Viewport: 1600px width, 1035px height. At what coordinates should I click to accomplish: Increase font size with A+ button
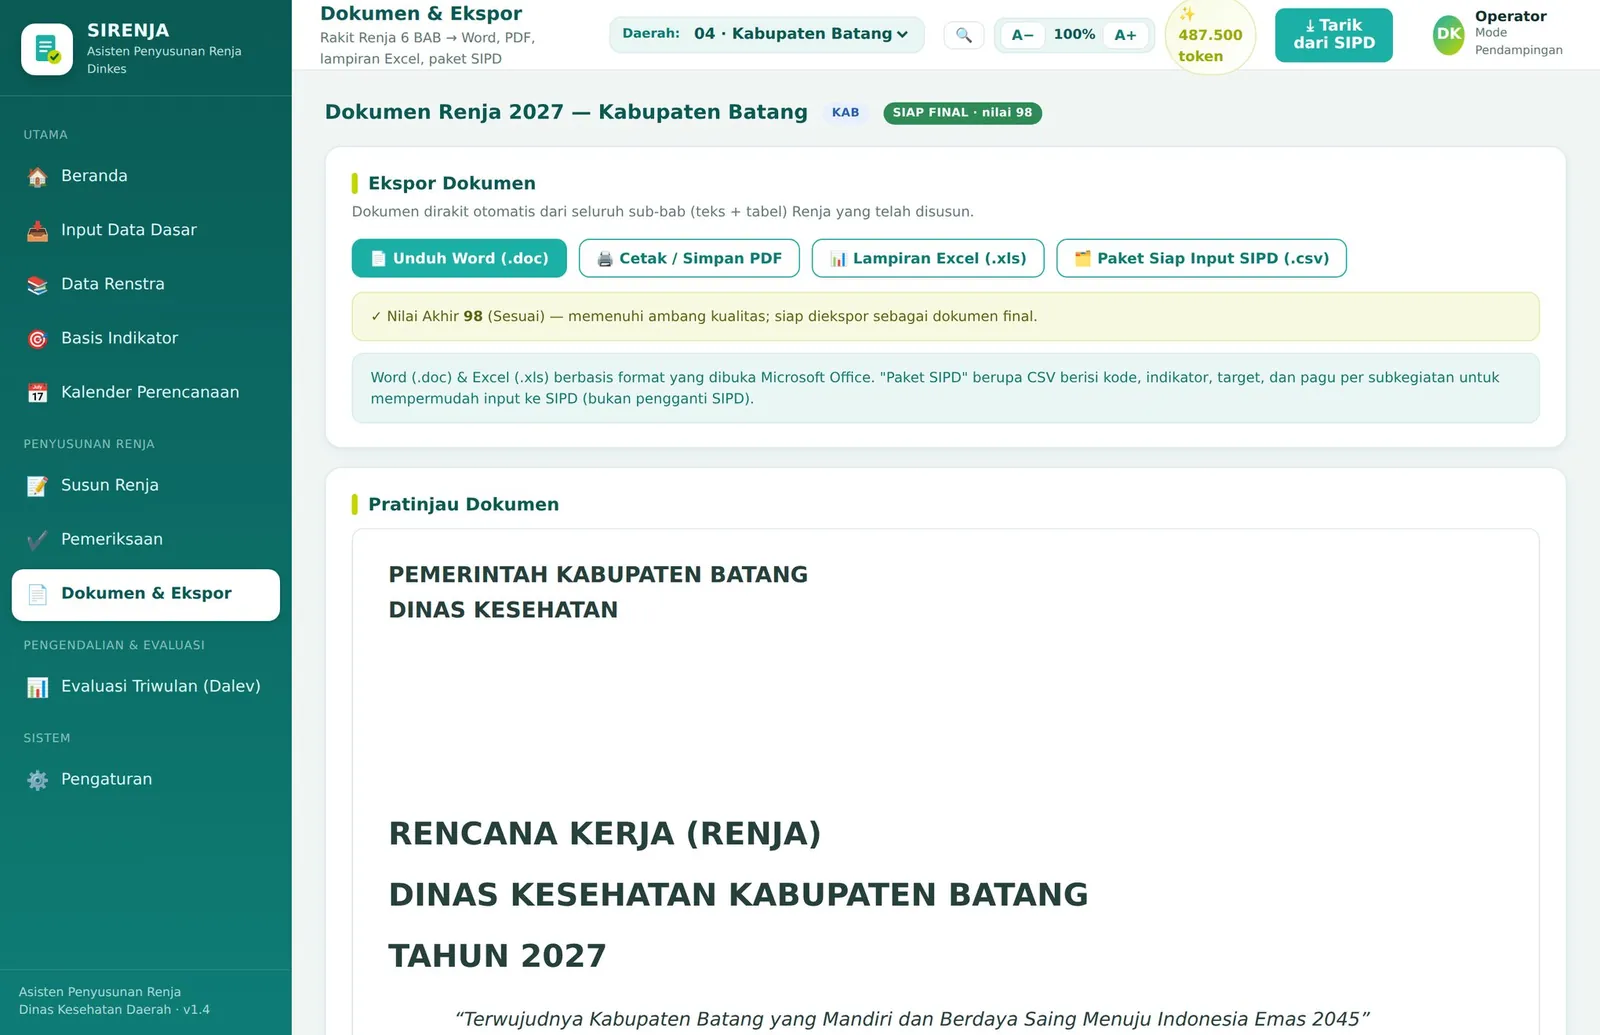(1126, 35)
